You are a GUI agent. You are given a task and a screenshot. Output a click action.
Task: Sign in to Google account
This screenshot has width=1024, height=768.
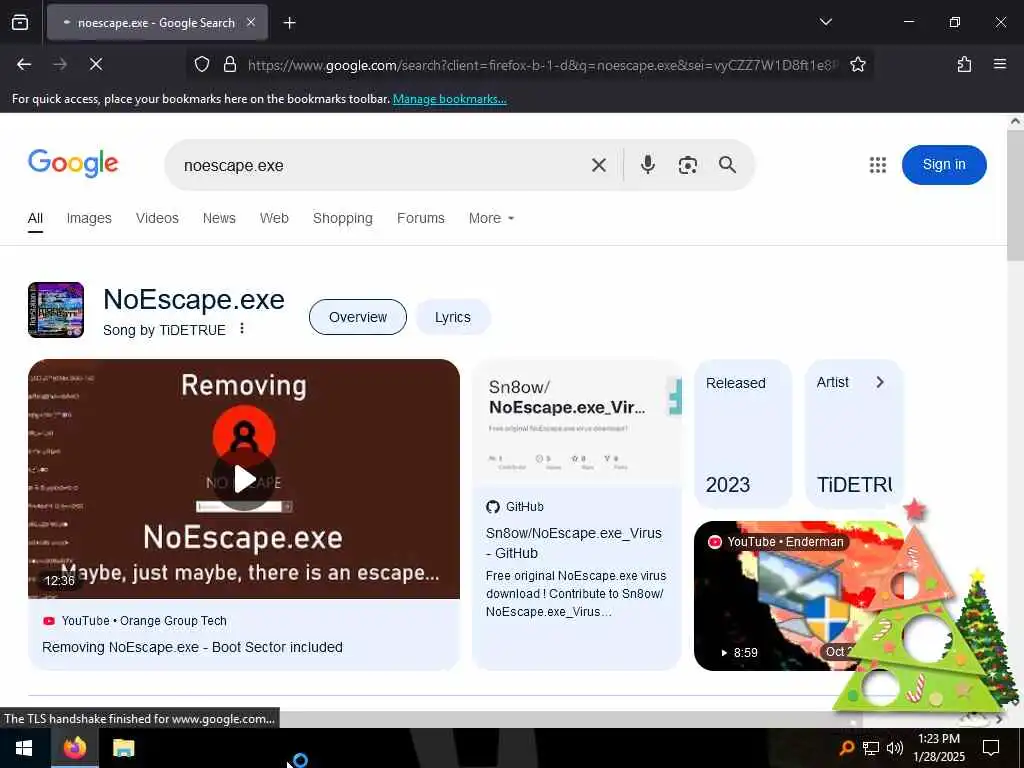click(x=944, y=165)
